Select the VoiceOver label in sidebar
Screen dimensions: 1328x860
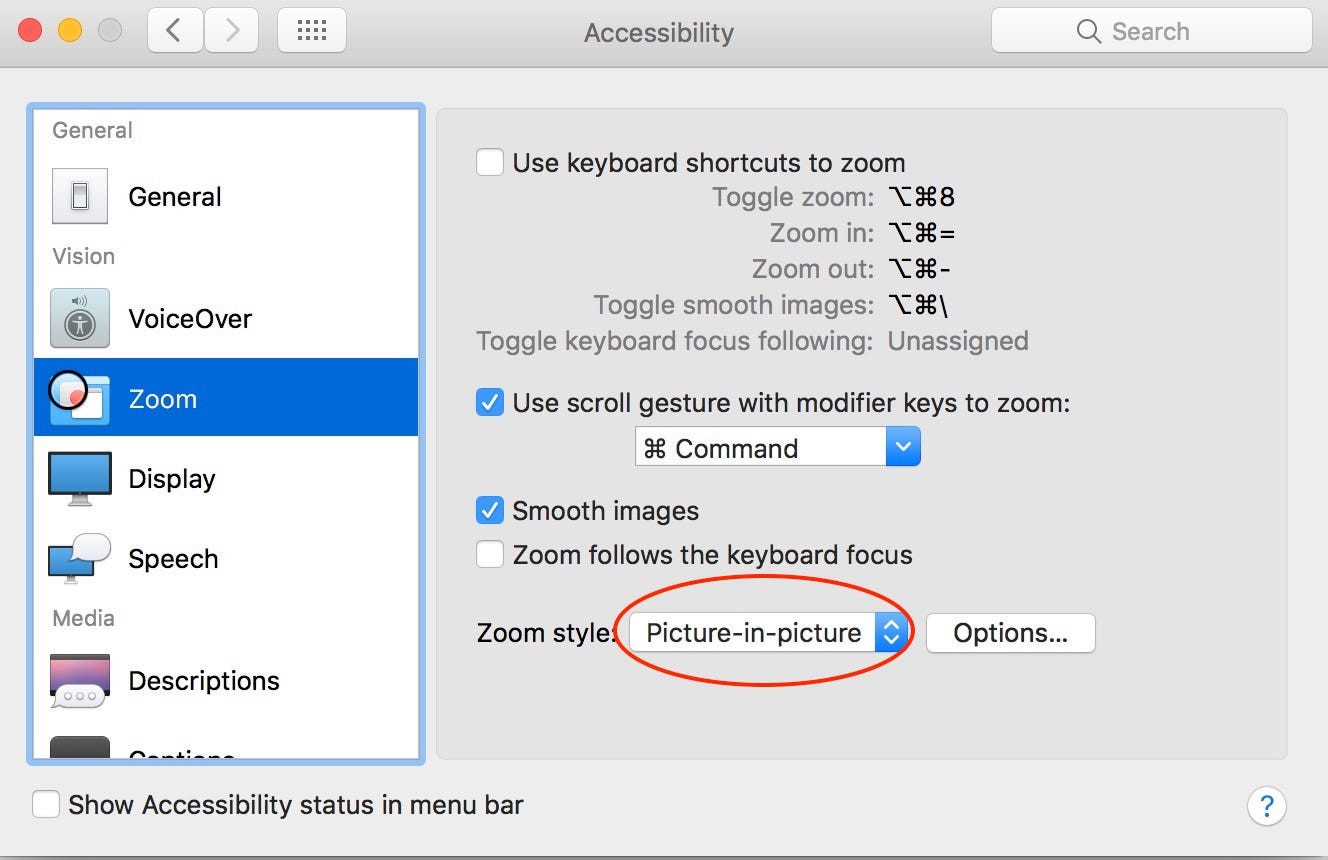point(190,319)
